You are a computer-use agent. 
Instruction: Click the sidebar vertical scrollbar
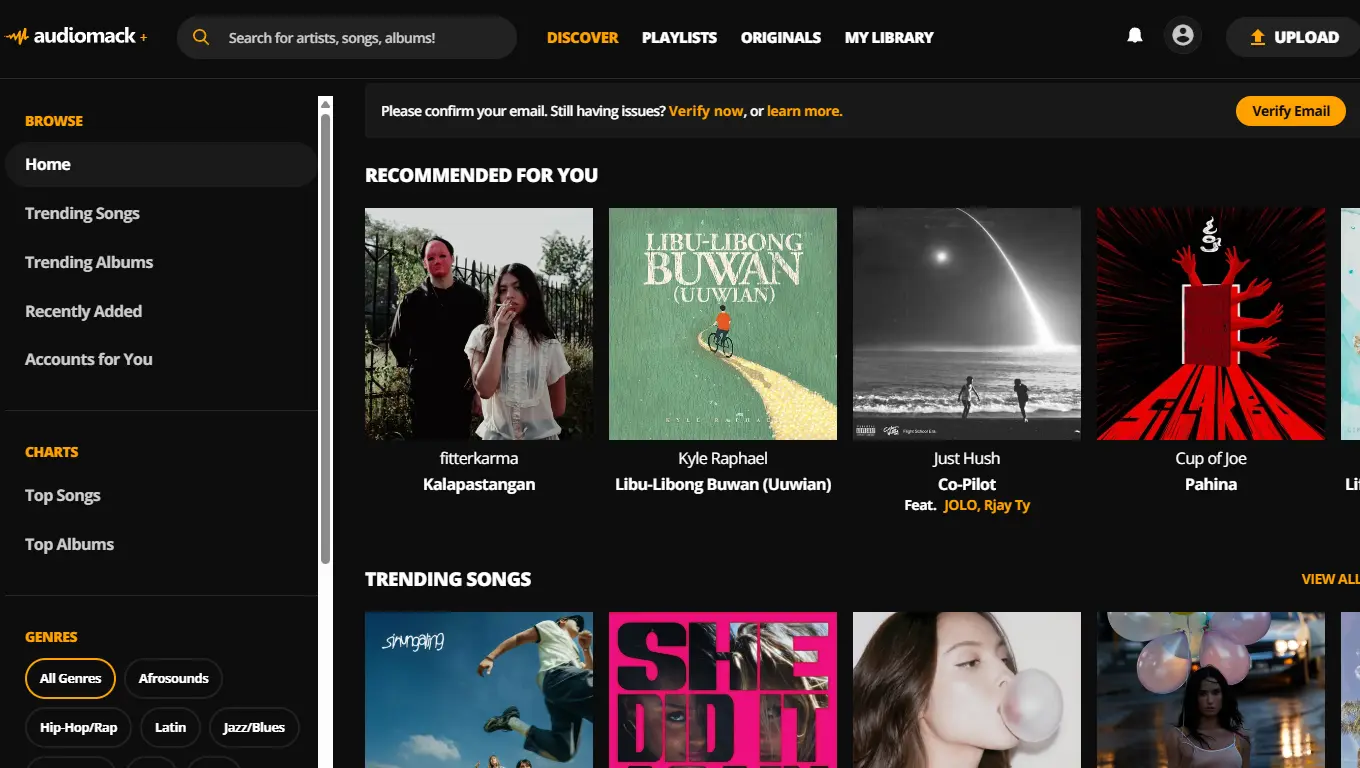[325, 340]
